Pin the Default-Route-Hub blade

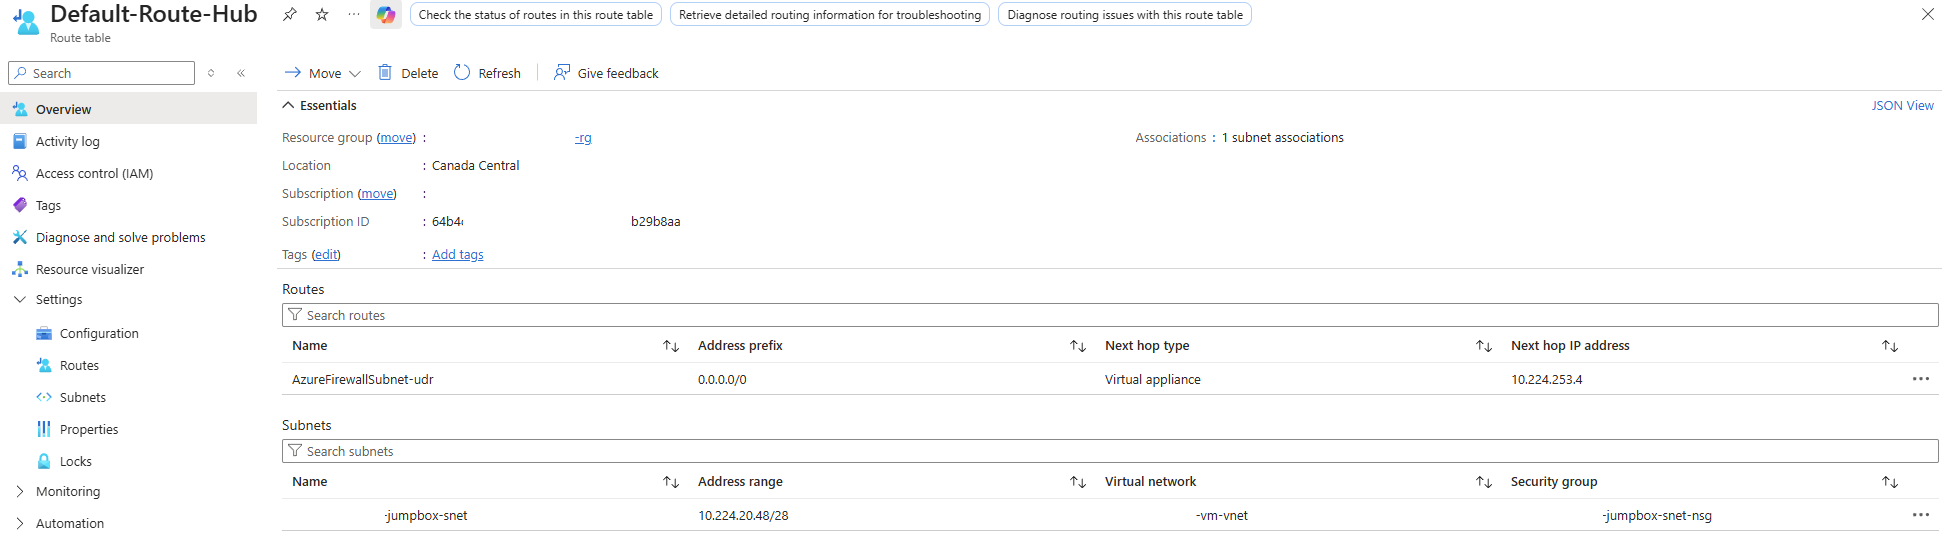click(289, 14)
